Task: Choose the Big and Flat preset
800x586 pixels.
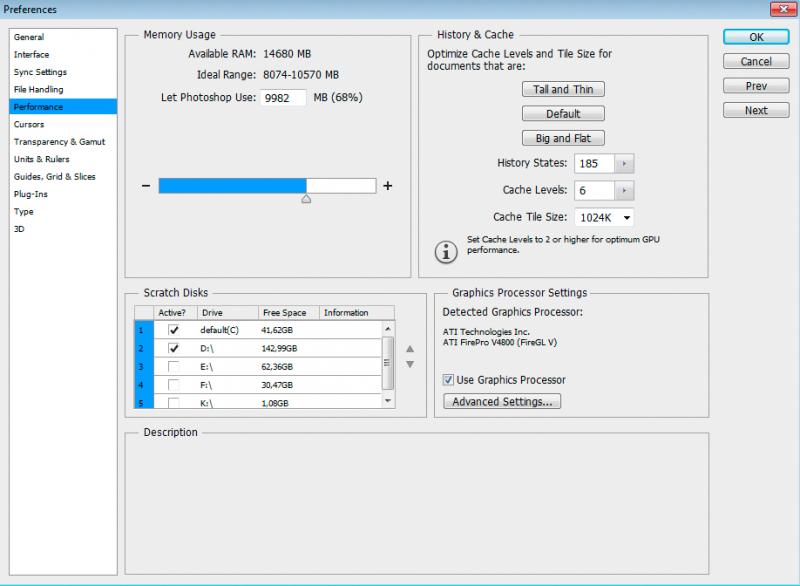Action: 563,138
